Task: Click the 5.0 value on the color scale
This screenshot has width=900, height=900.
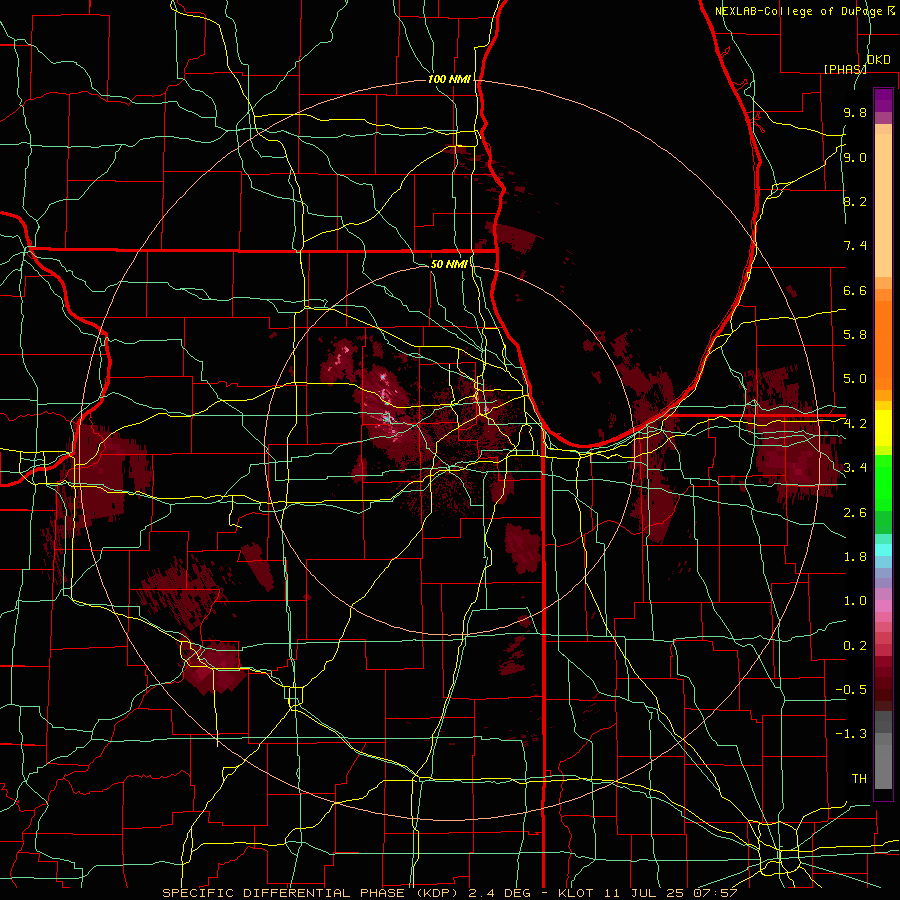Action: (855, 379)
